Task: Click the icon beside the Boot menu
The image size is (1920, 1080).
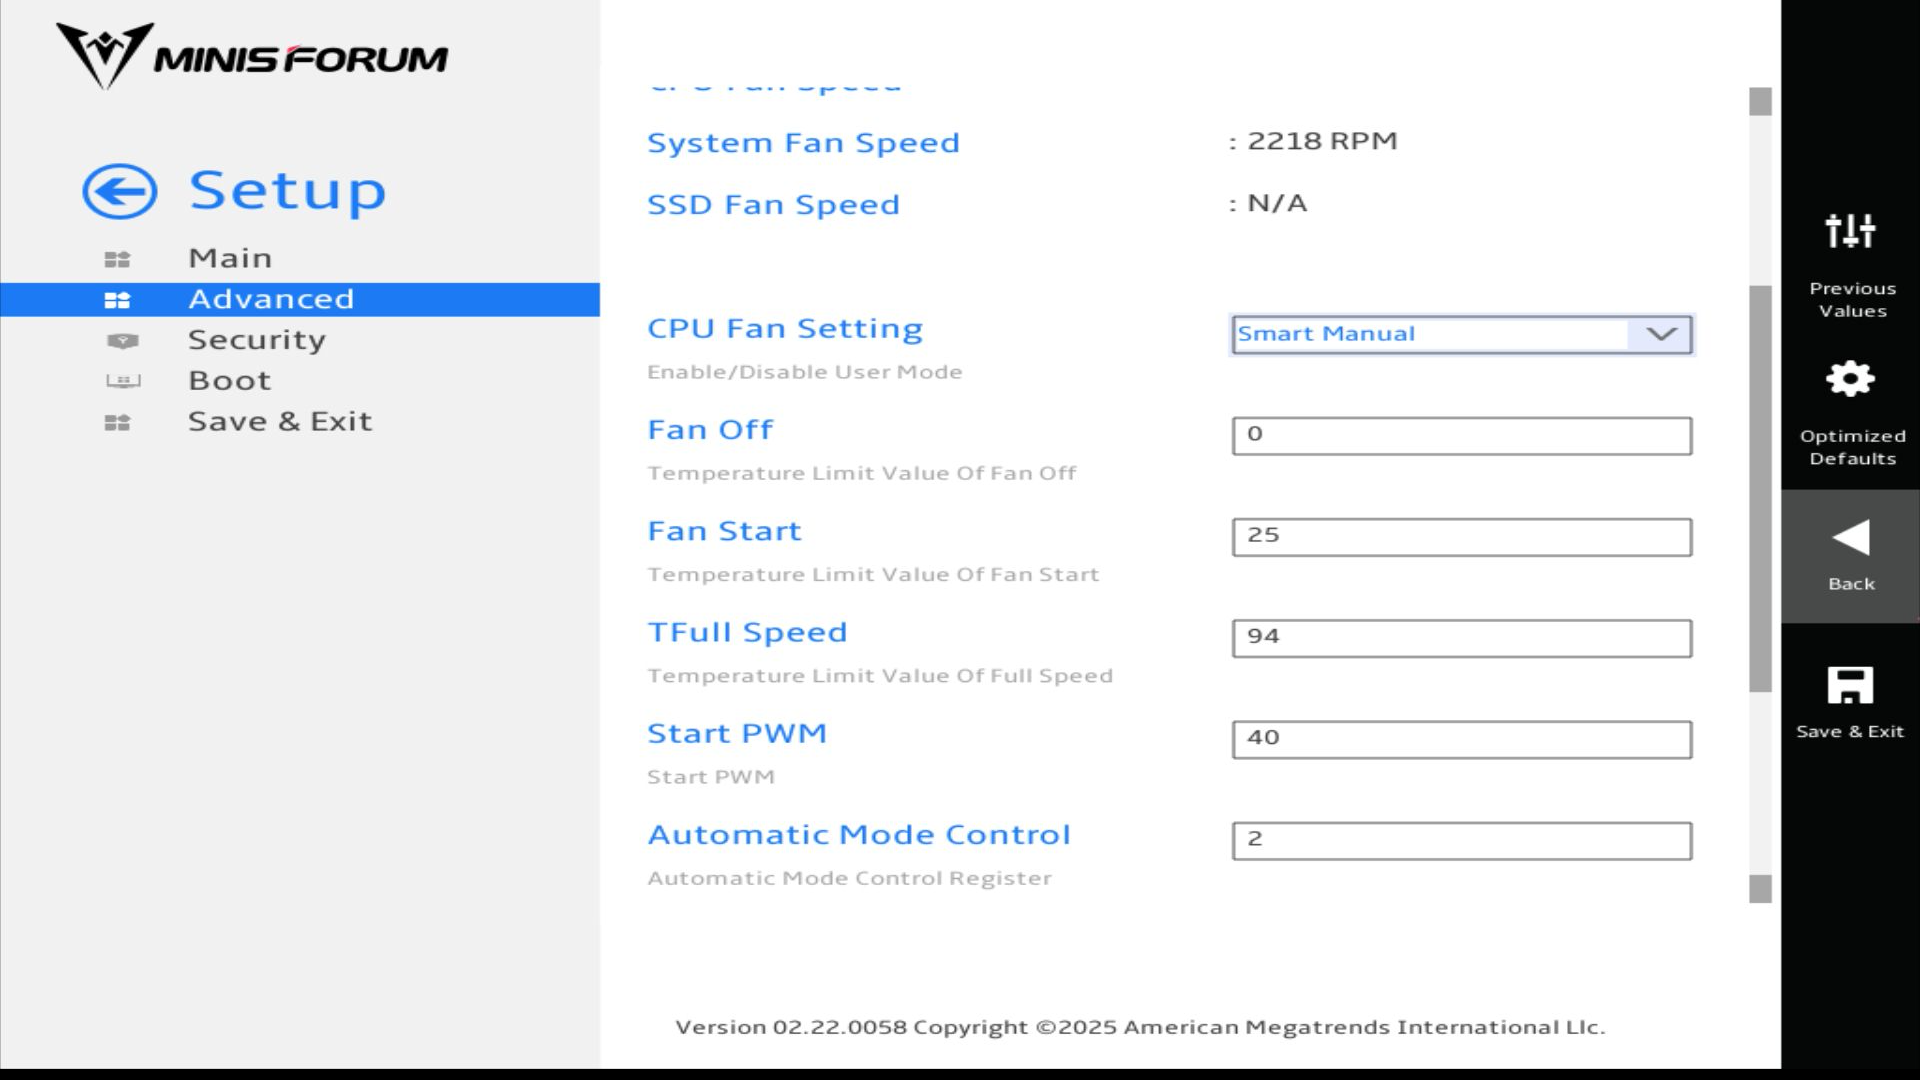Action: 122,381
